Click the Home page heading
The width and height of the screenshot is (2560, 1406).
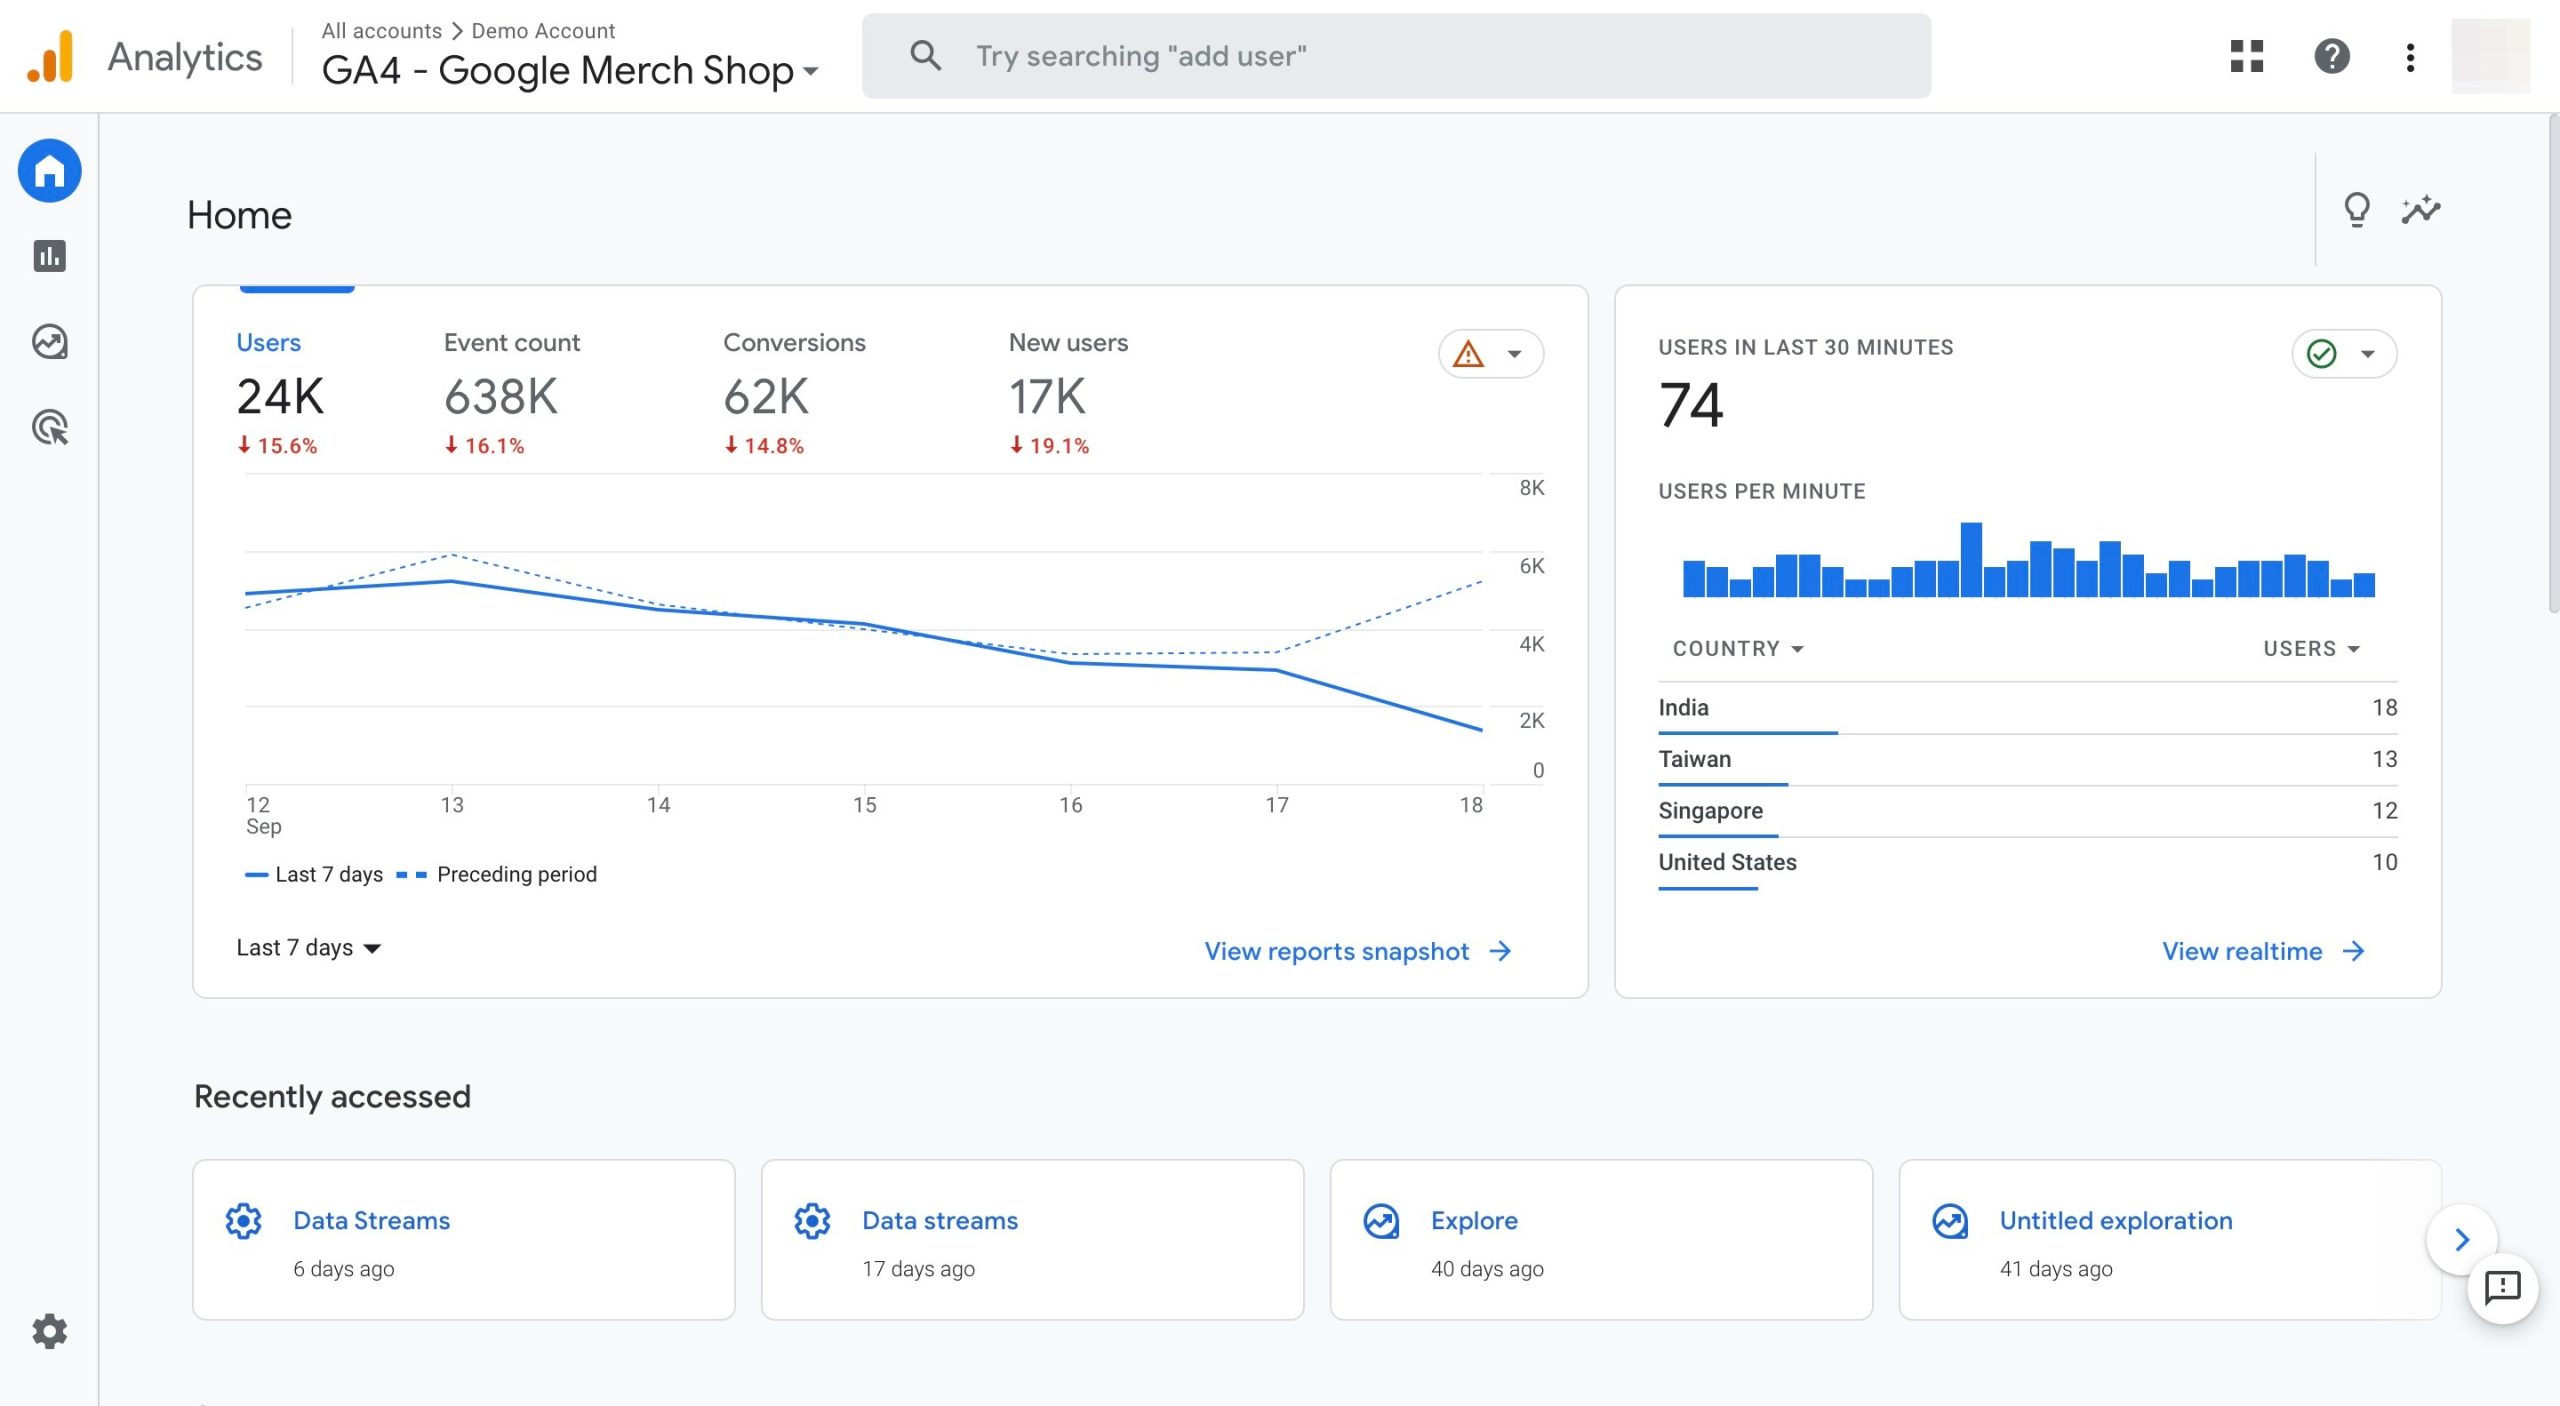[239, 215]
